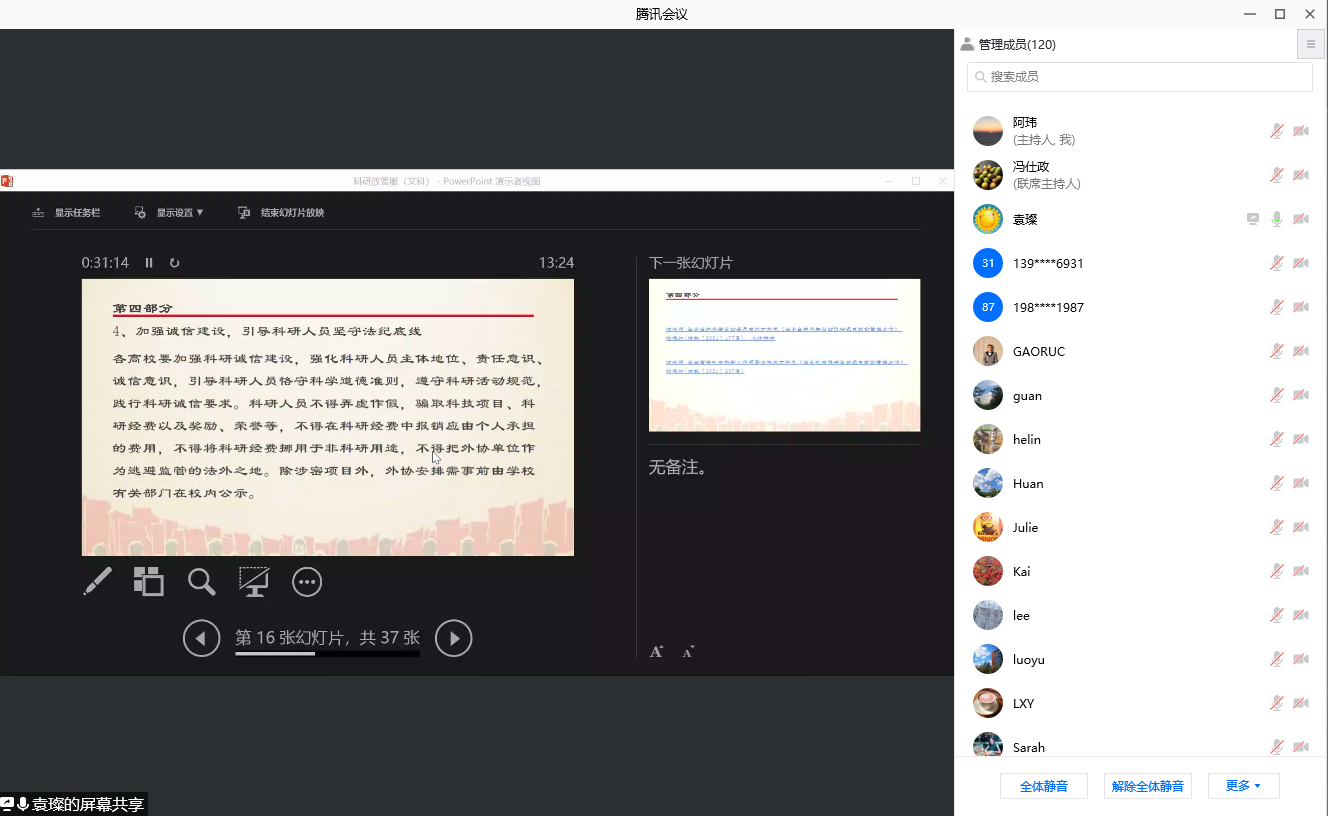The width and height of the screenshot is (1328, 816).
Task: Open the see all slides grid
Action: tap(149, 582)
